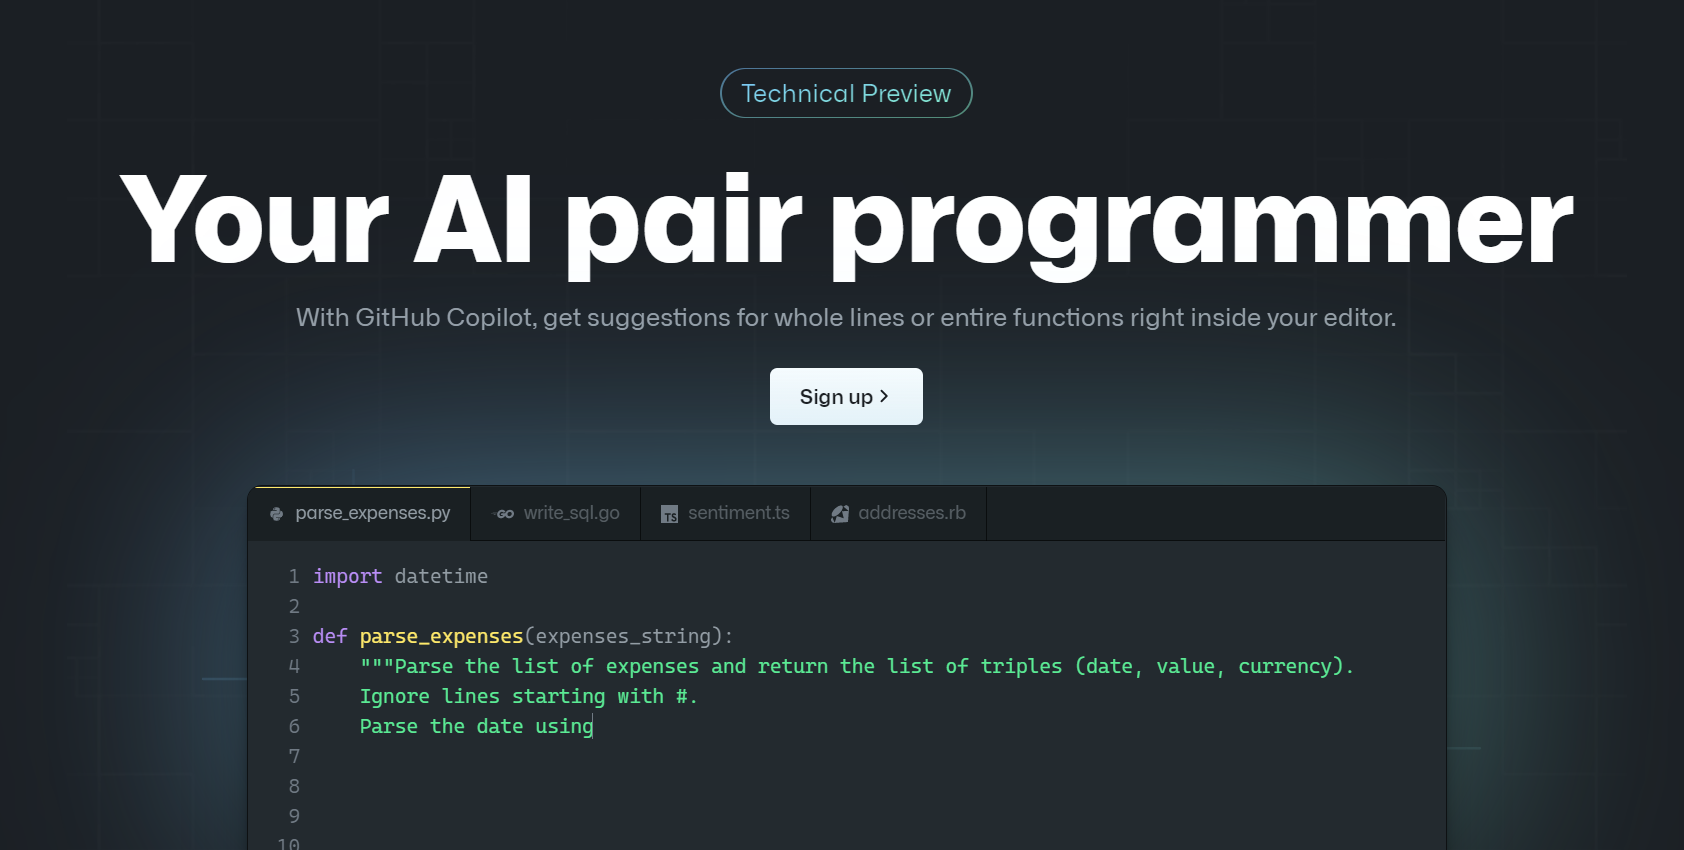Click line number 7 in the editor gutter
1684x850 pixels.
(294, 756)
